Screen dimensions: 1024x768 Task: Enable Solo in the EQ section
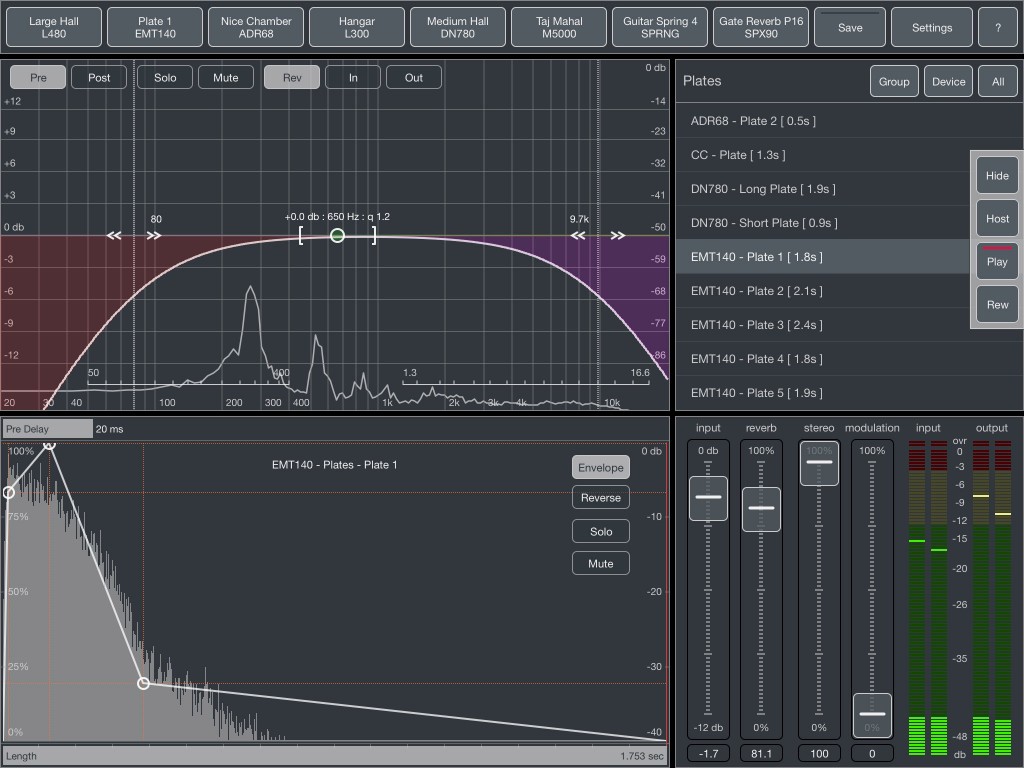tap(165, 77)
